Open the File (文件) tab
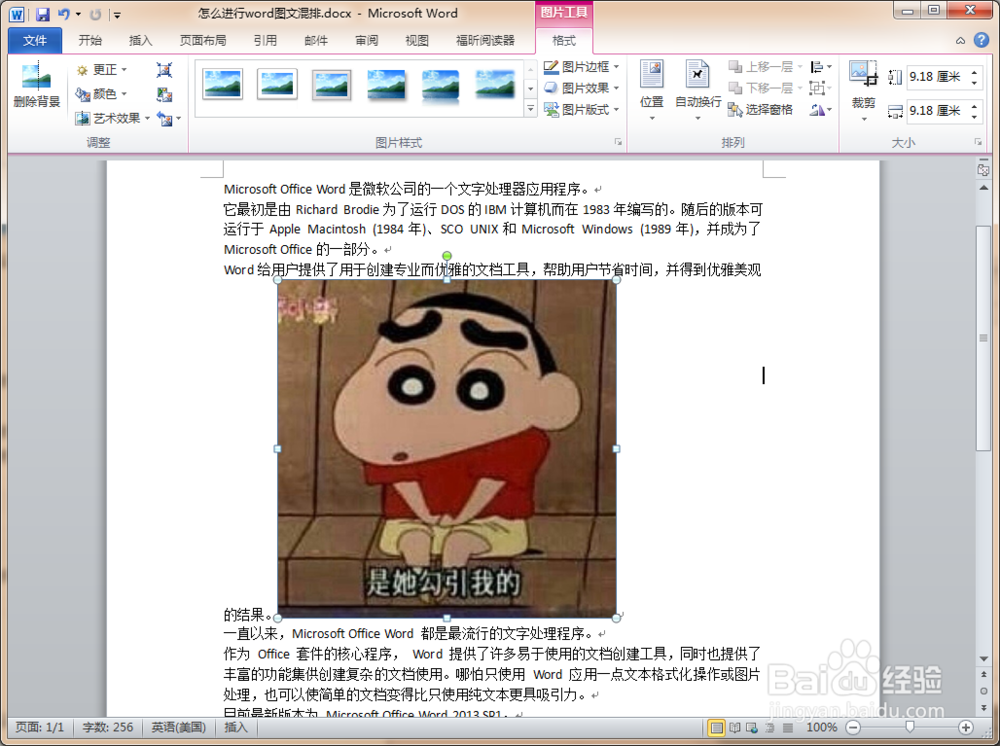The image size is (1000, 746). pyautogui.click(x=35, y=40)
